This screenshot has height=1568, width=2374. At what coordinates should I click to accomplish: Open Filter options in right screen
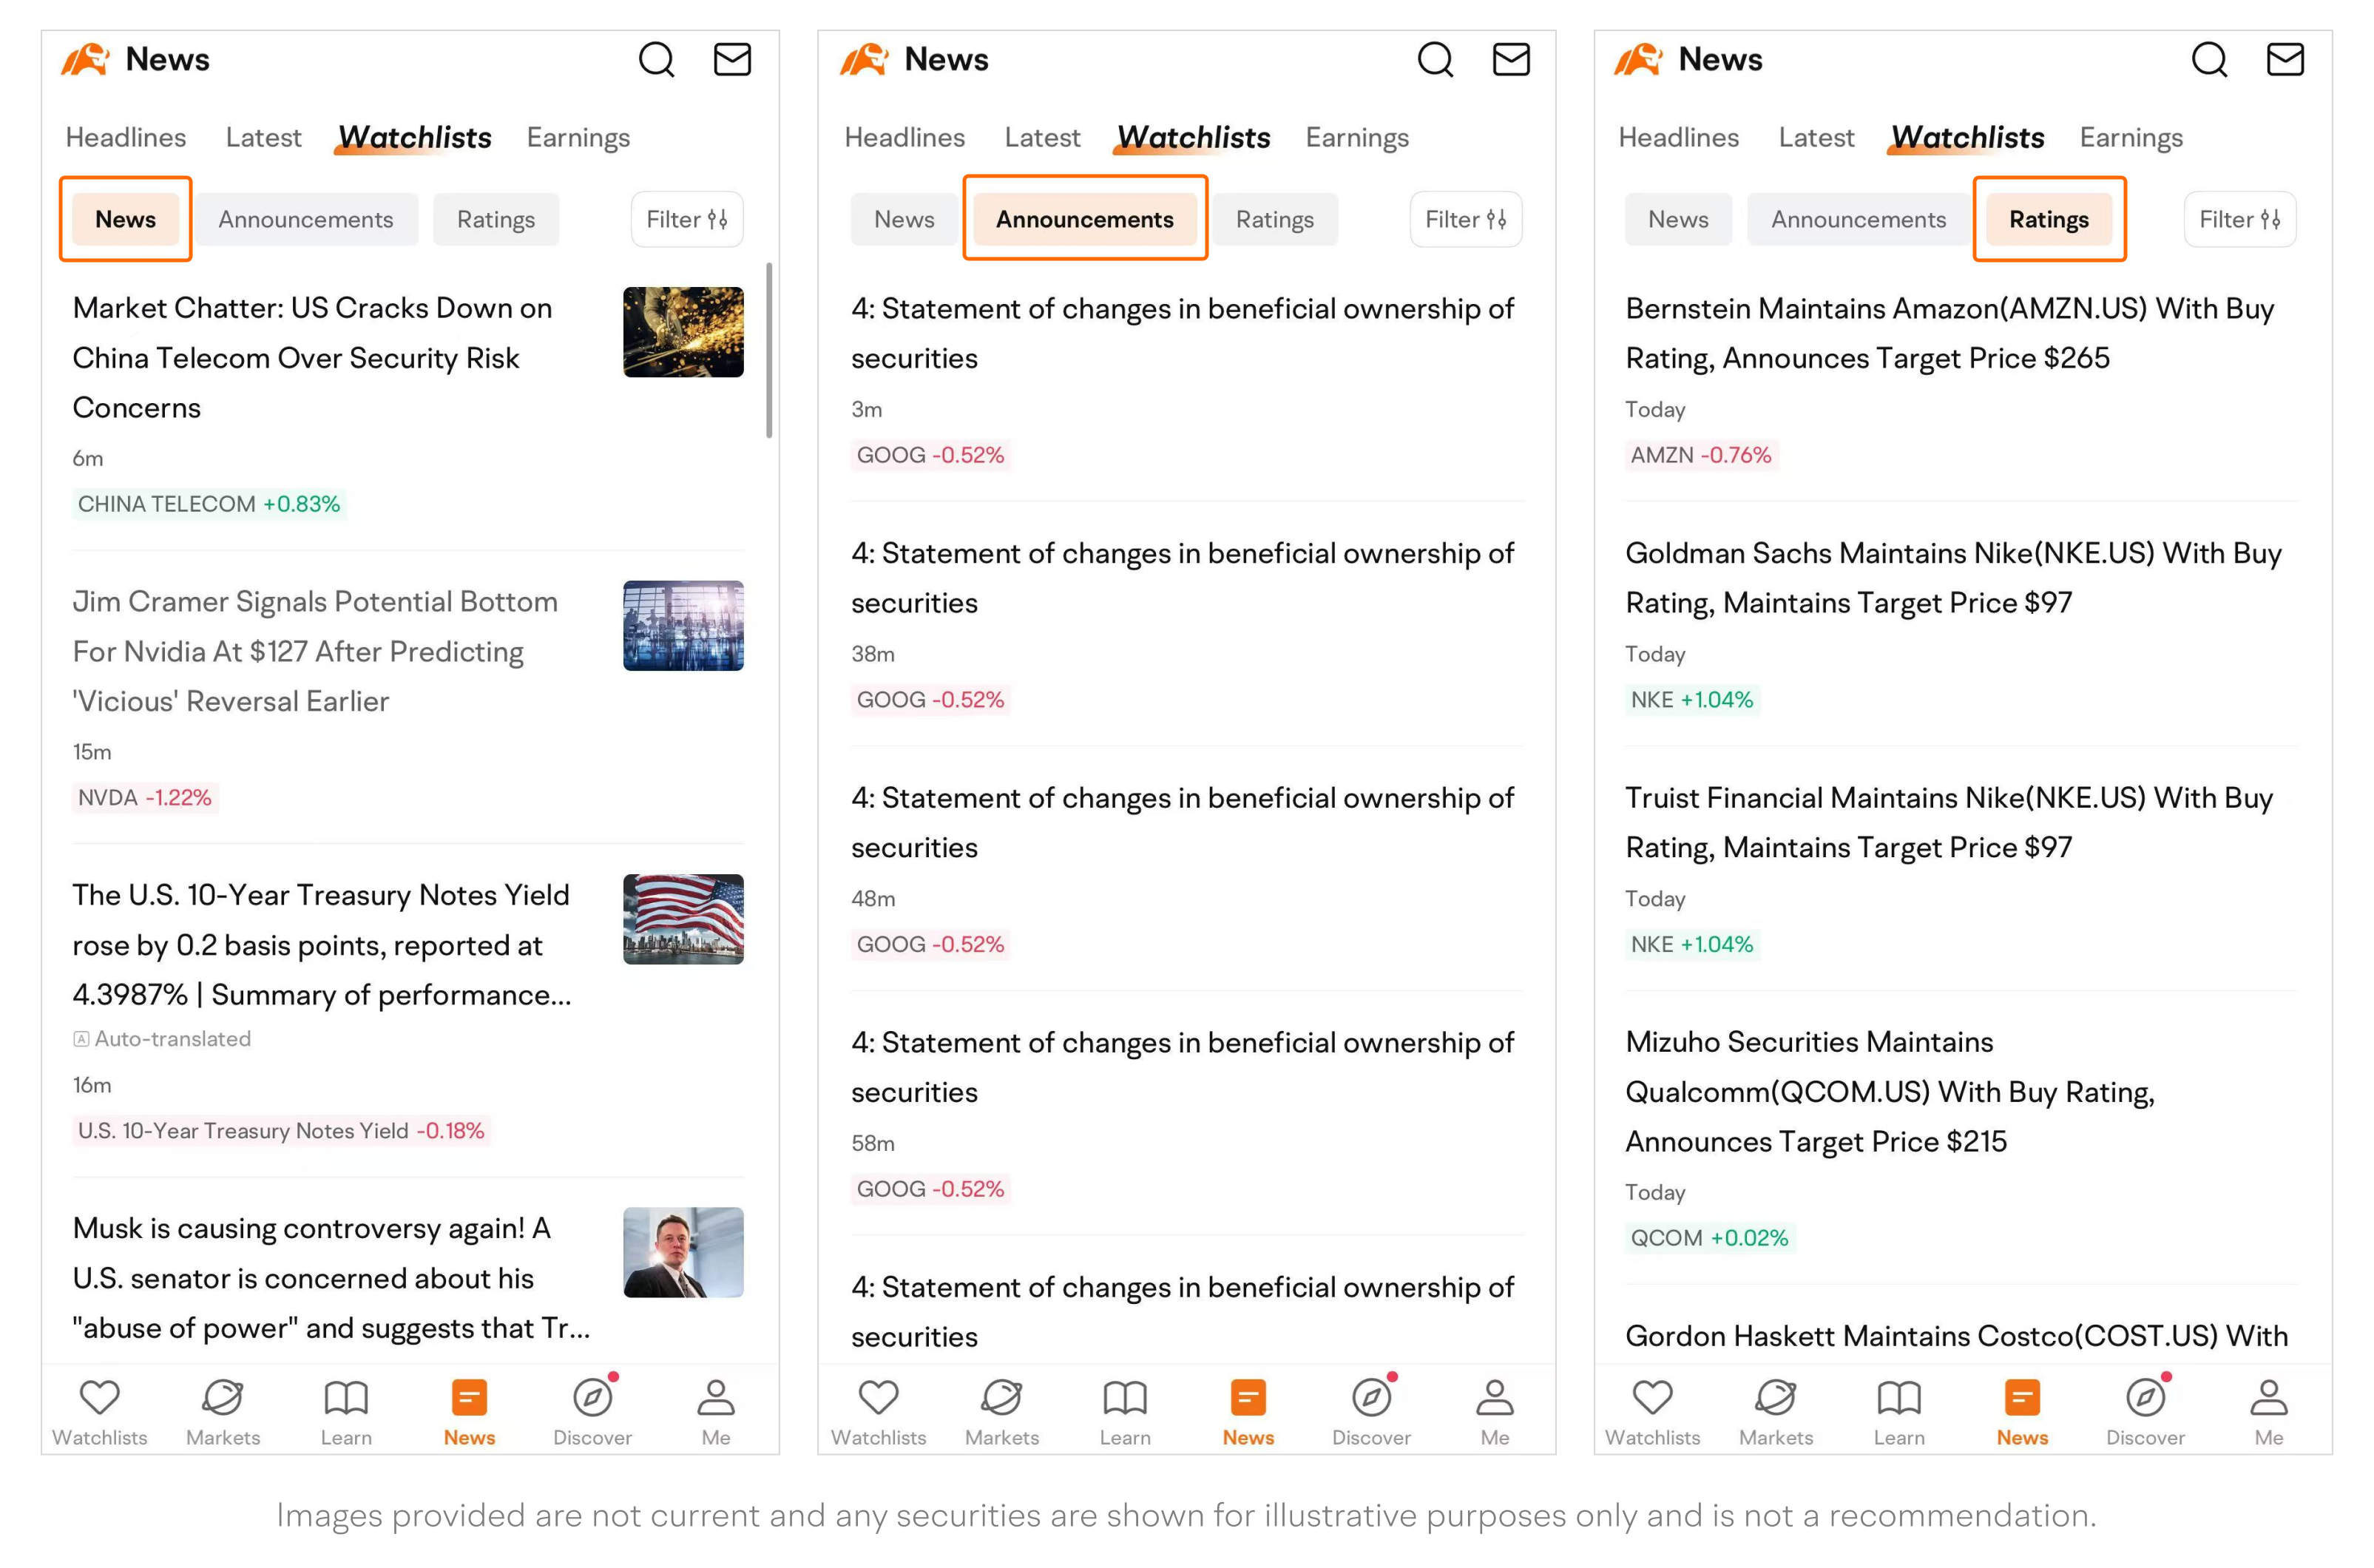tap(2239, 219)
